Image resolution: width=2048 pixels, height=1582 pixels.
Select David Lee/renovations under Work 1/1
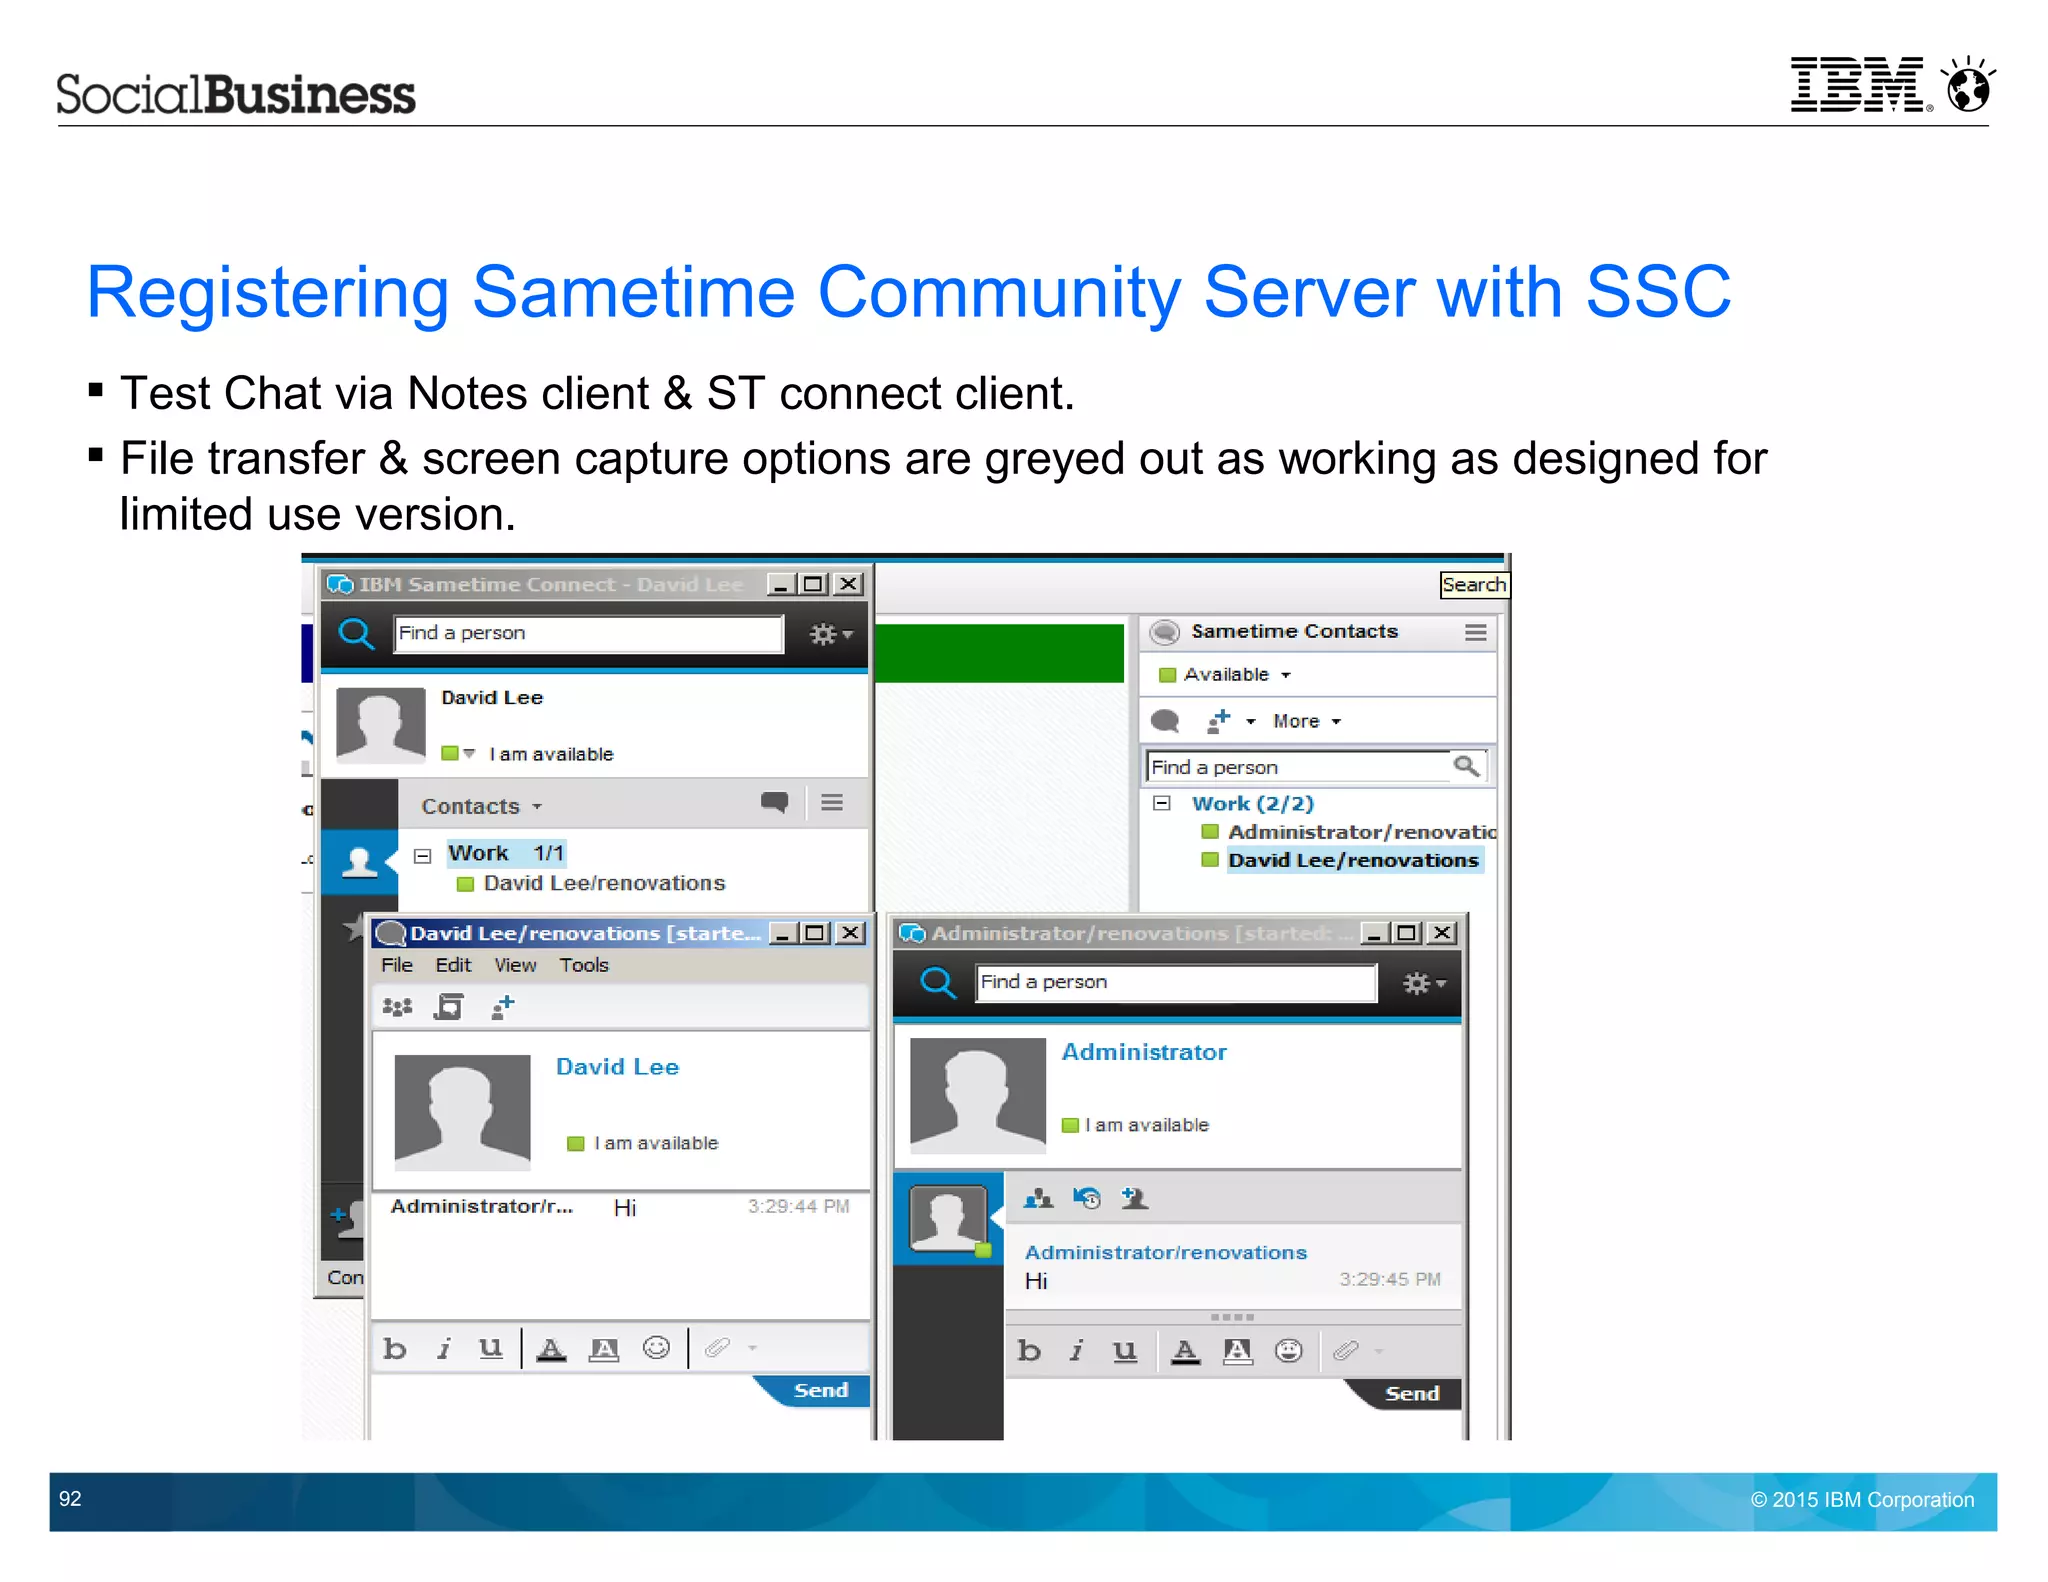tap(604, 883)
